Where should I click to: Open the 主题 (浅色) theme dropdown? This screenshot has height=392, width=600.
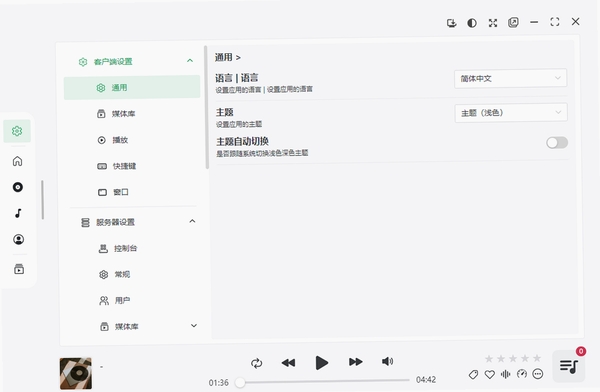click(511, 113)
